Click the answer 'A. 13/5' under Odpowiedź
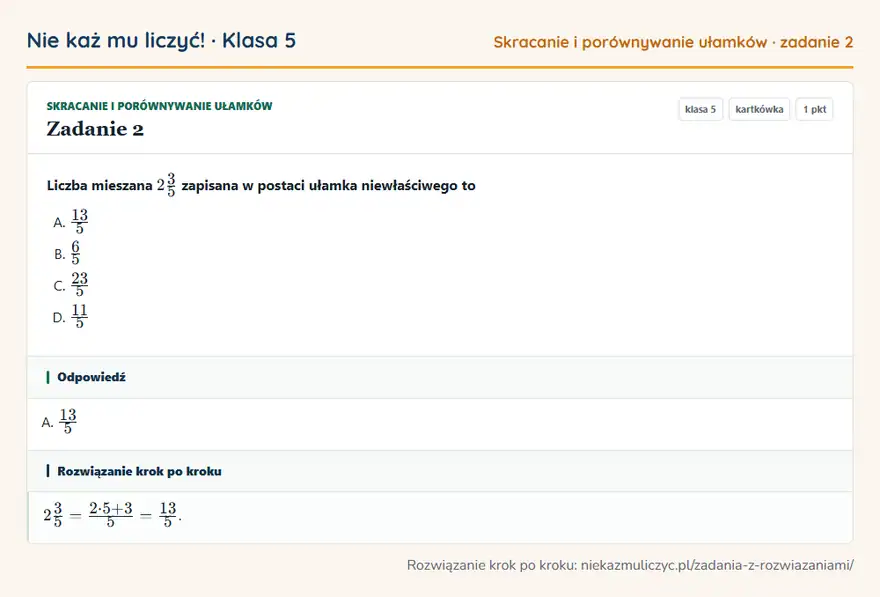 (59, 422)
